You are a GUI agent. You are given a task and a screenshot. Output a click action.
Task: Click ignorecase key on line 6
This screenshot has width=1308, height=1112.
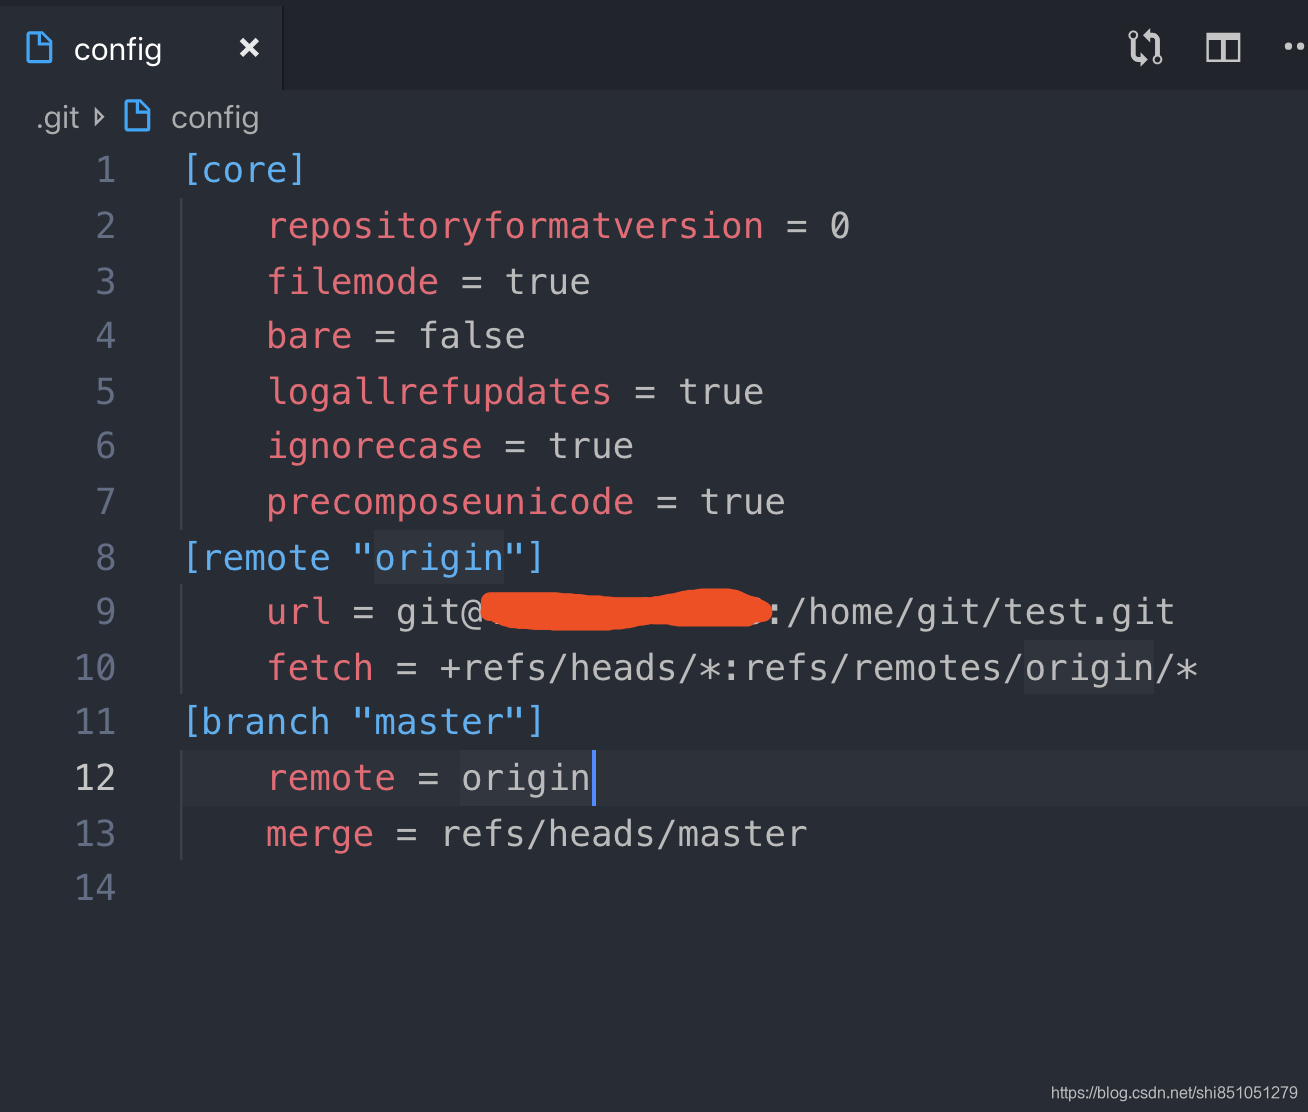374,445
